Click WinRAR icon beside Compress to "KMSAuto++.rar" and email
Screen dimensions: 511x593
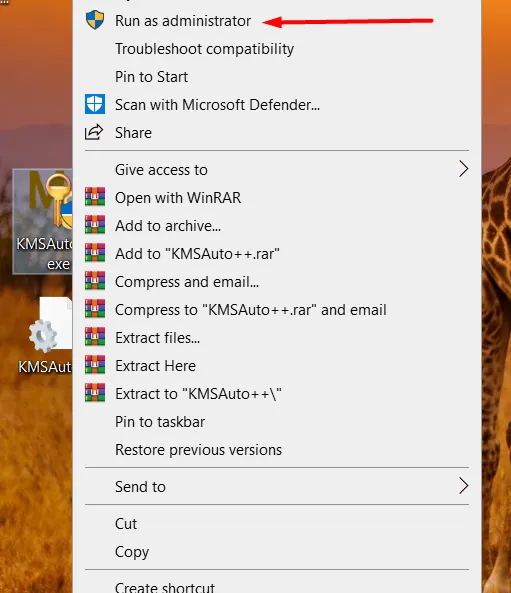(95, 309)
